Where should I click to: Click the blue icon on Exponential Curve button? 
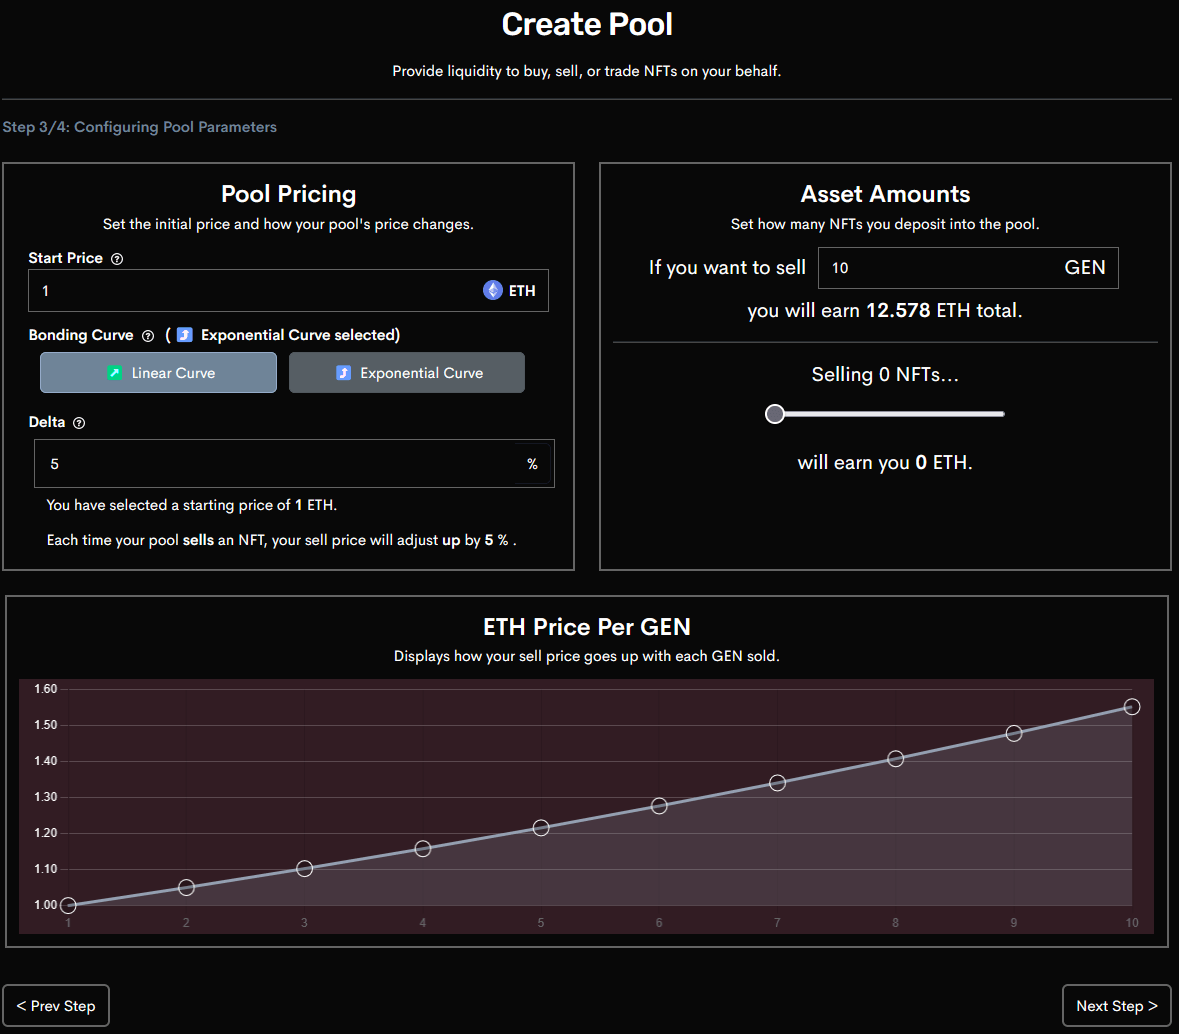[343, 373]
